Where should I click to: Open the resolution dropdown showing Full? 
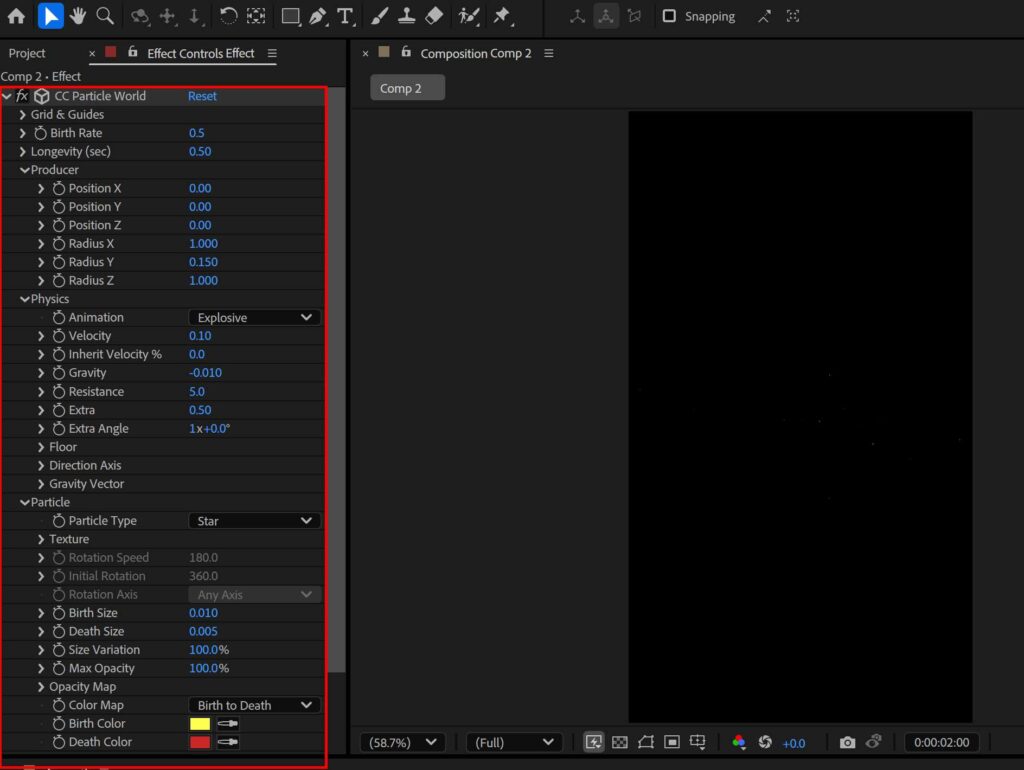click(x=514, y=743)
